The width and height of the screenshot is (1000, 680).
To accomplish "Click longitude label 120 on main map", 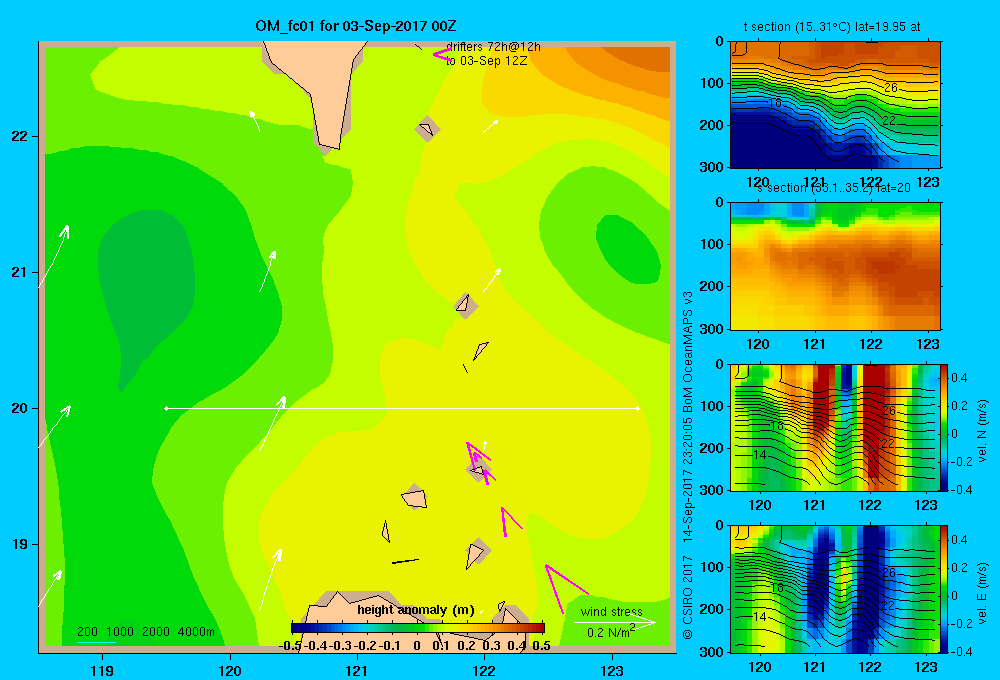I will pos(230,670).
